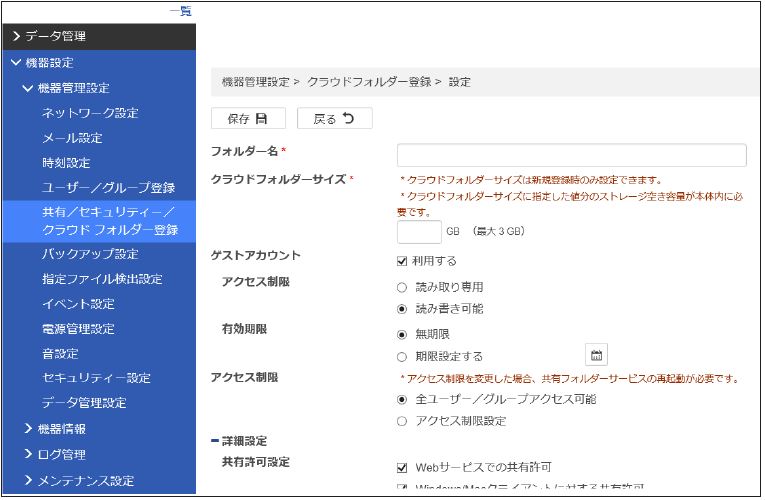Collapse the 機器設定 section chevron
This screenshot has height=500, width=765.
coord(16,62)
